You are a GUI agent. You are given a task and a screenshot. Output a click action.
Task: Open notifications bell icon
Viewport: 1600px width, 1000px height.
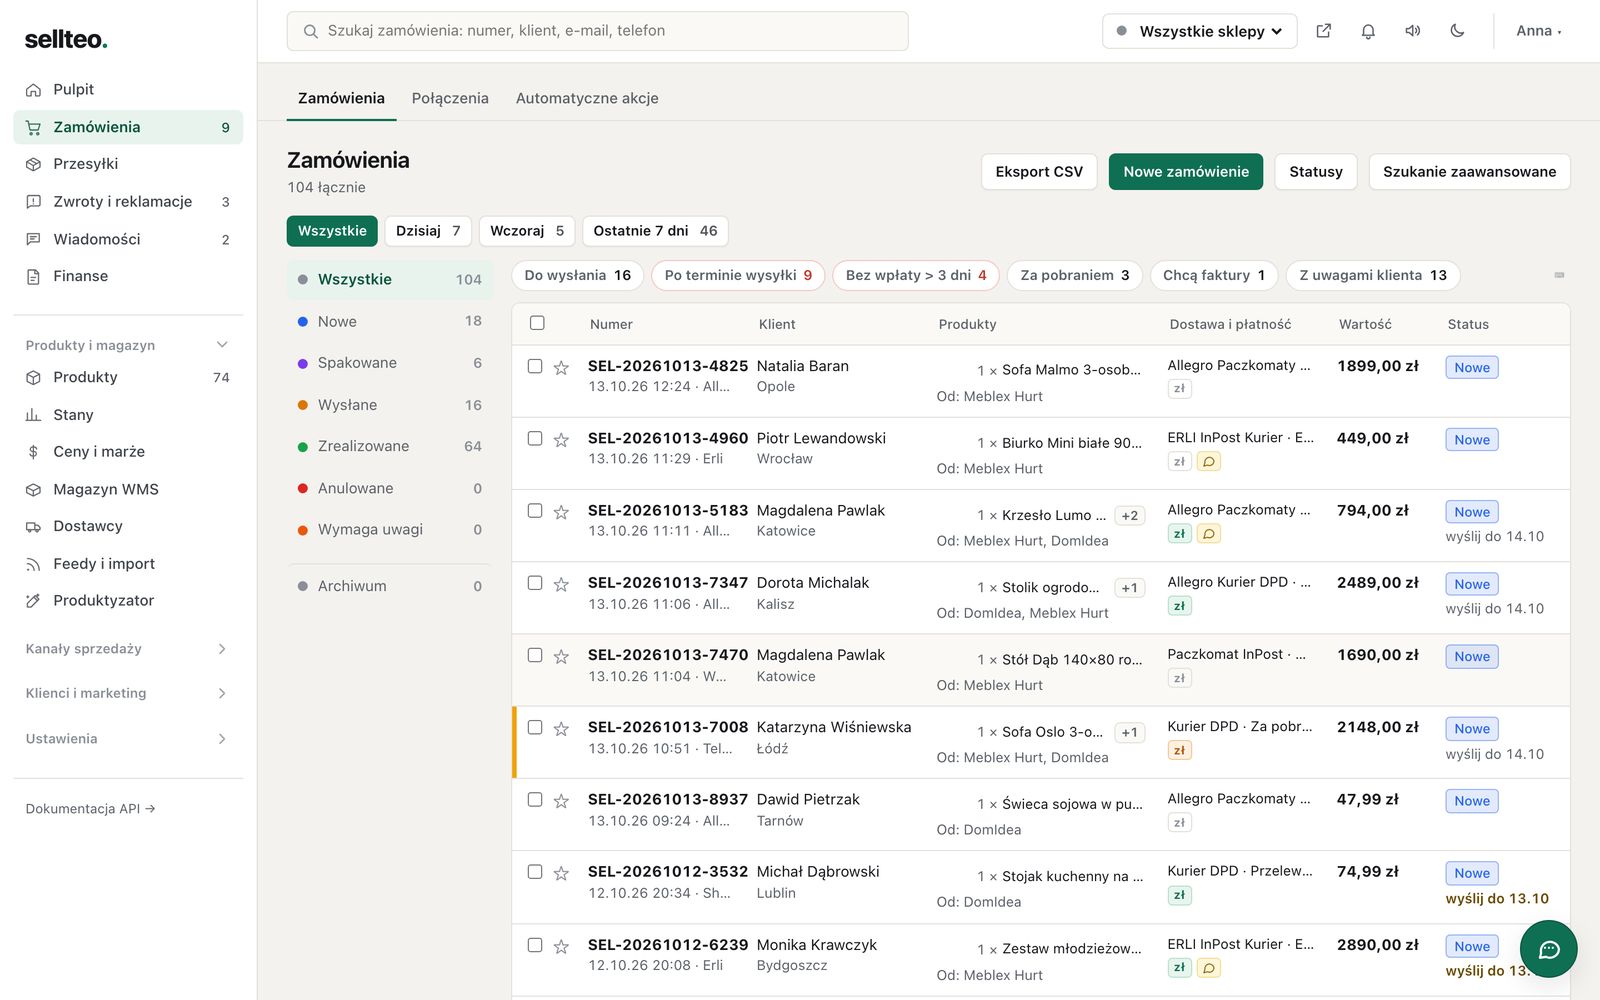[x=1368, y=31]
